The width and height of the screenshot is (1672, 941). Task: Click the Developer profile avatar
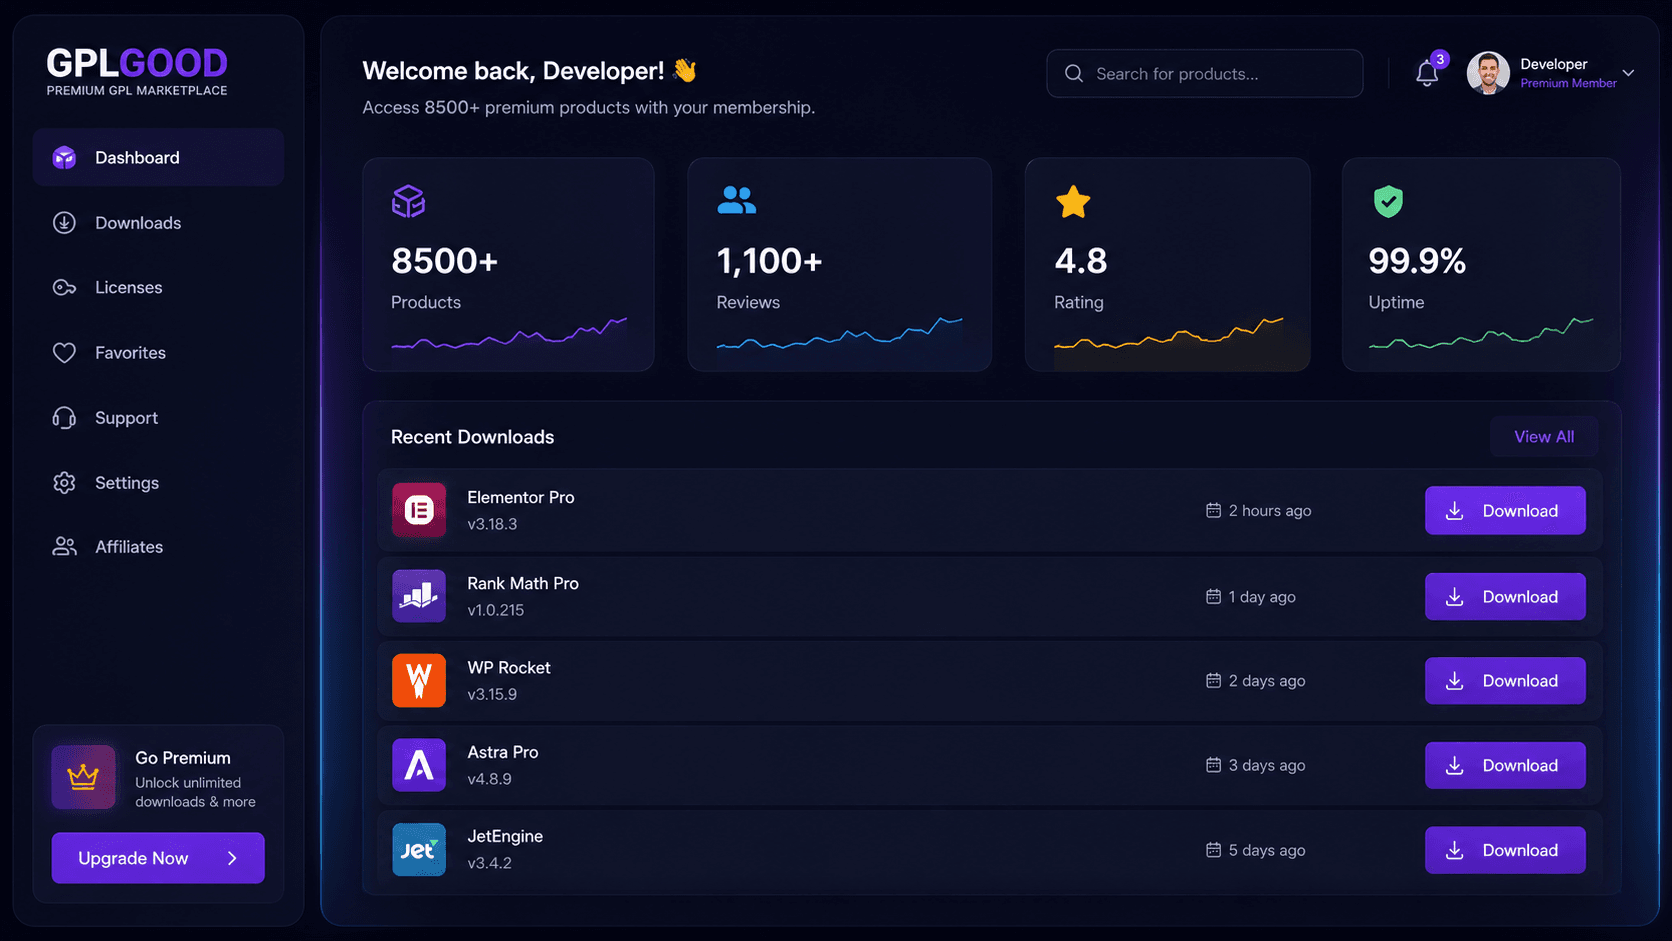coord(1488,73)
